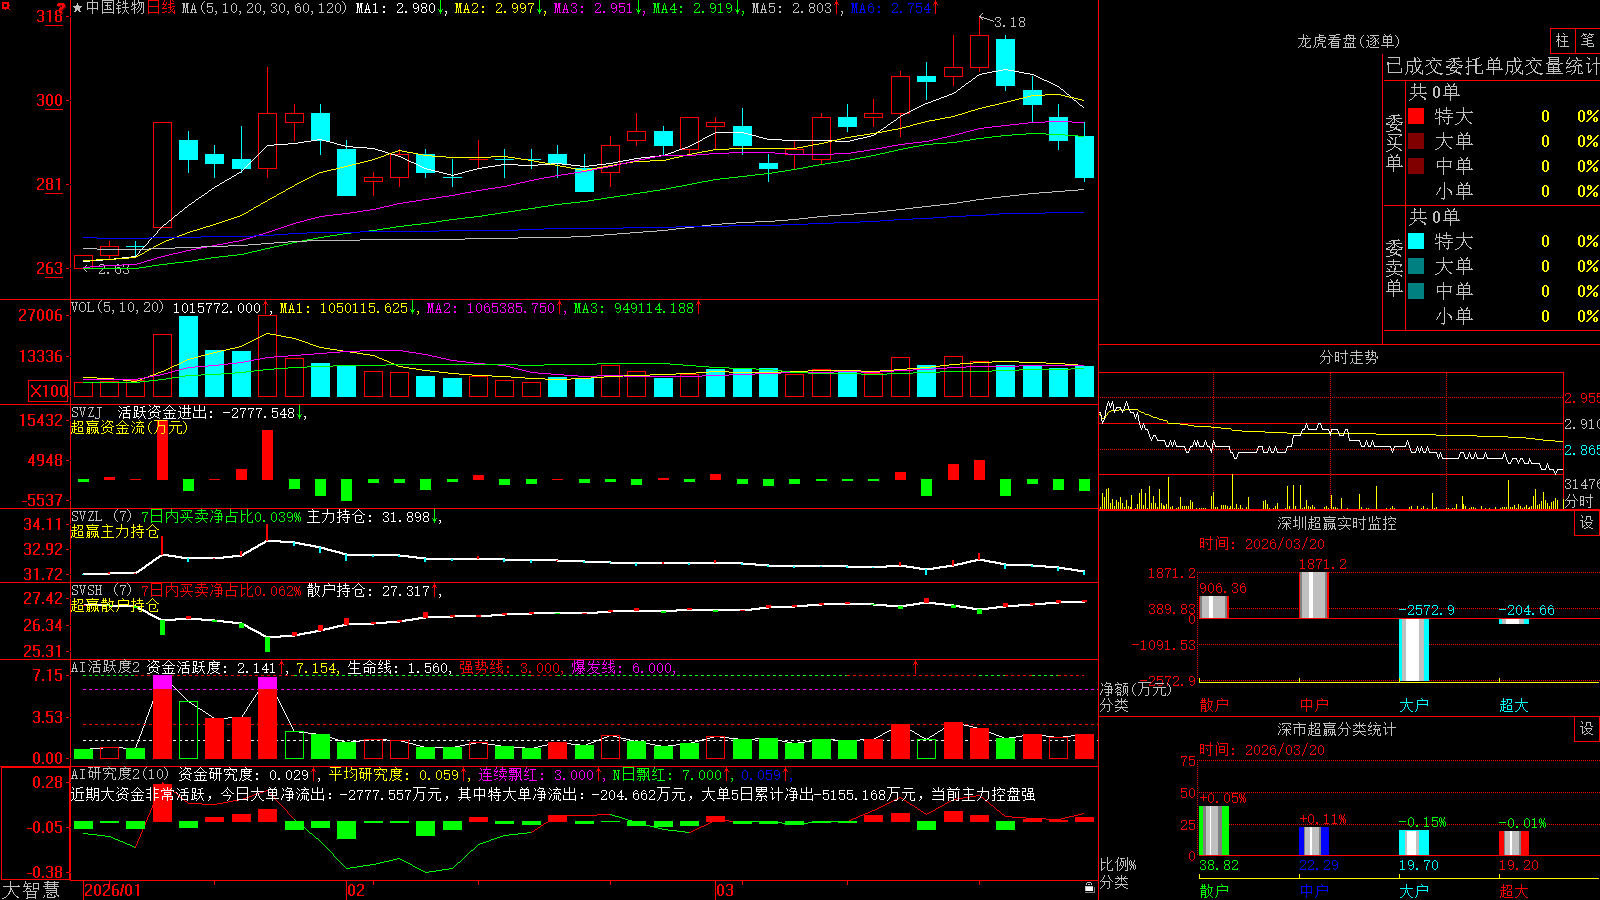This screenshot has width=1600, height=900.
Task: Select the green MA4: 2.919 value
Action: pos(694,8)
